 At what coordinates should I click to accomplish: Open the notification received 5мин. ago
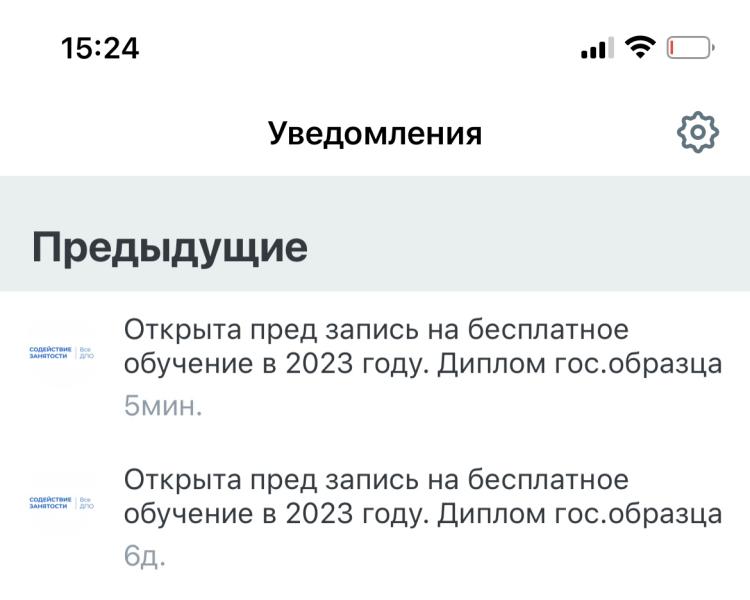coord(375,367)
